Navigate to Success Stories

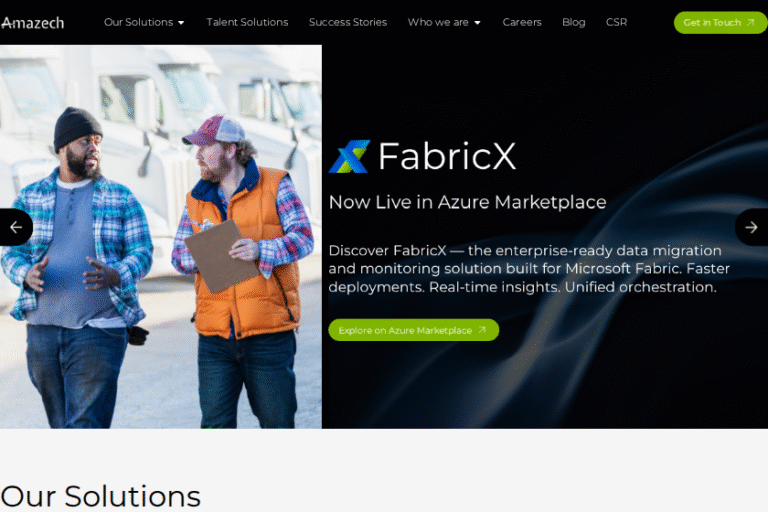(347, 22)
